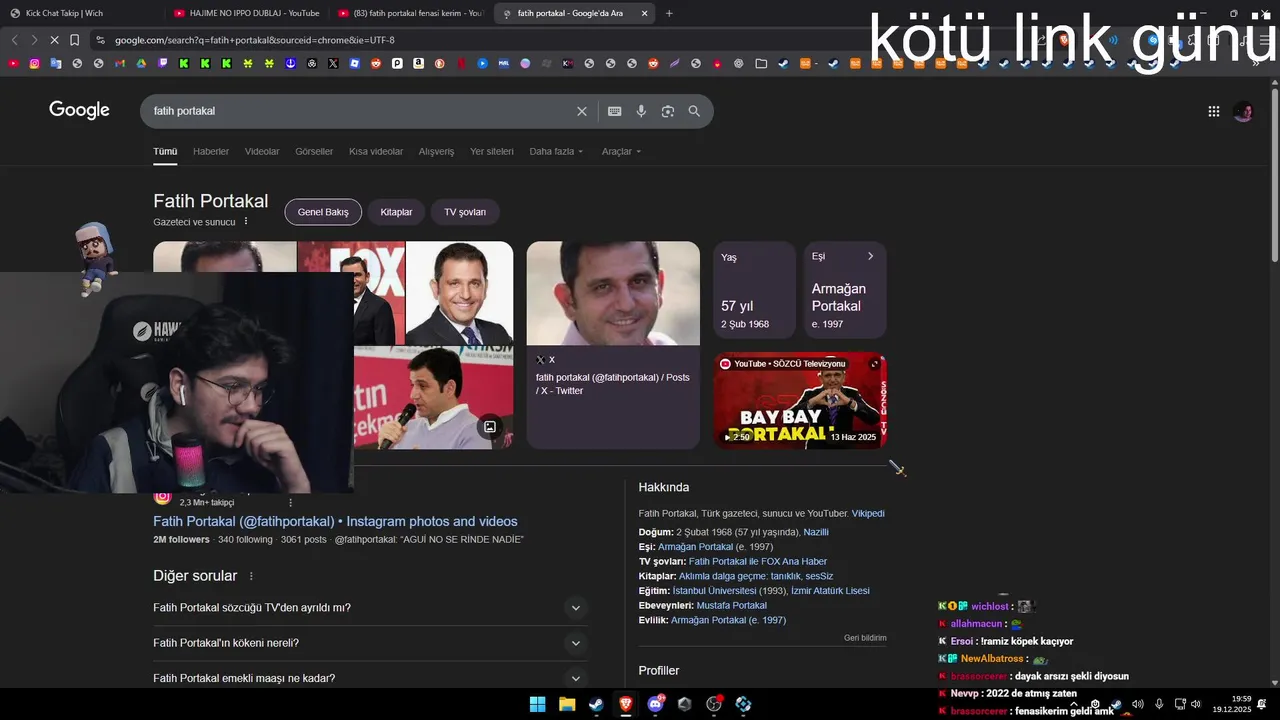Open Brave browser taskbar icon

click(625, 704)
